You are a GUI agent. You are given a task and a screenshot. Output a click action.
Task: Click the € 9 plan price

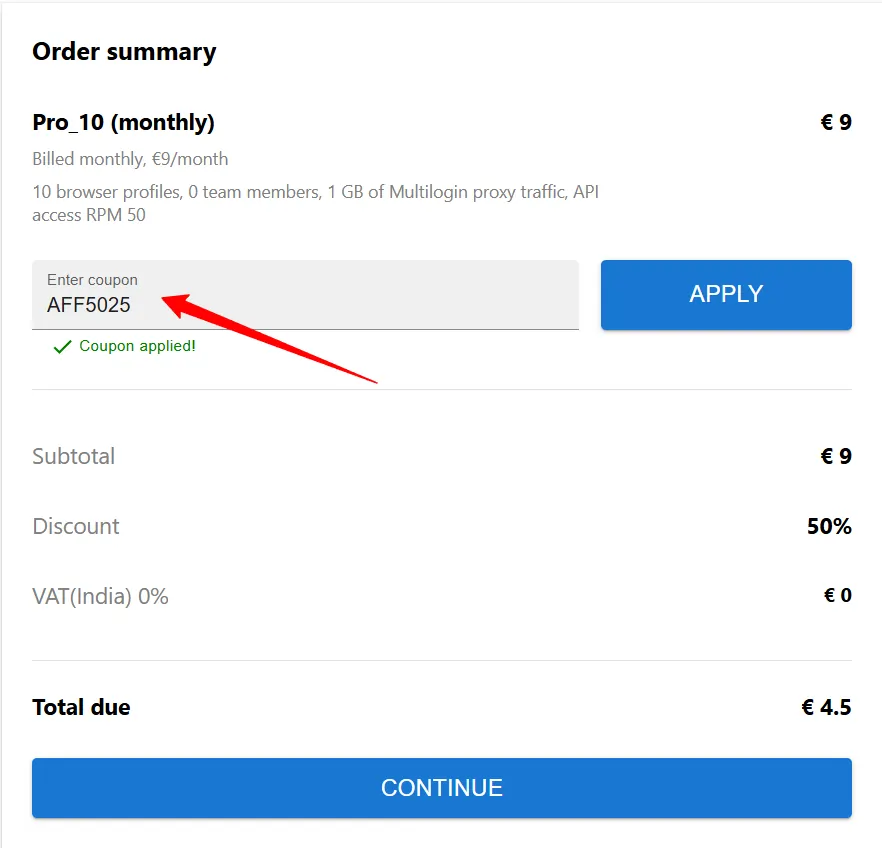point(835,122)
